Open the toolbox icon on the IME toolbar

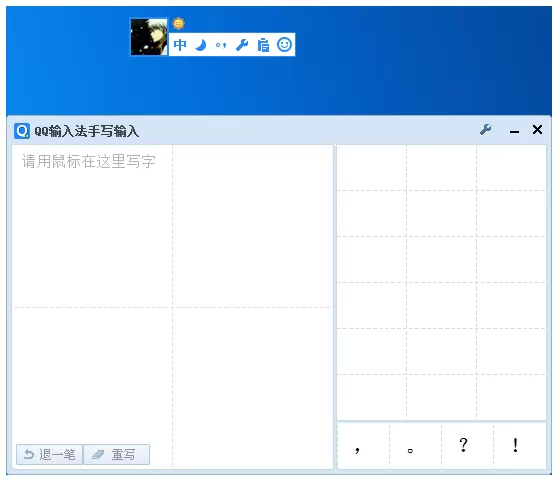point(263,45)
